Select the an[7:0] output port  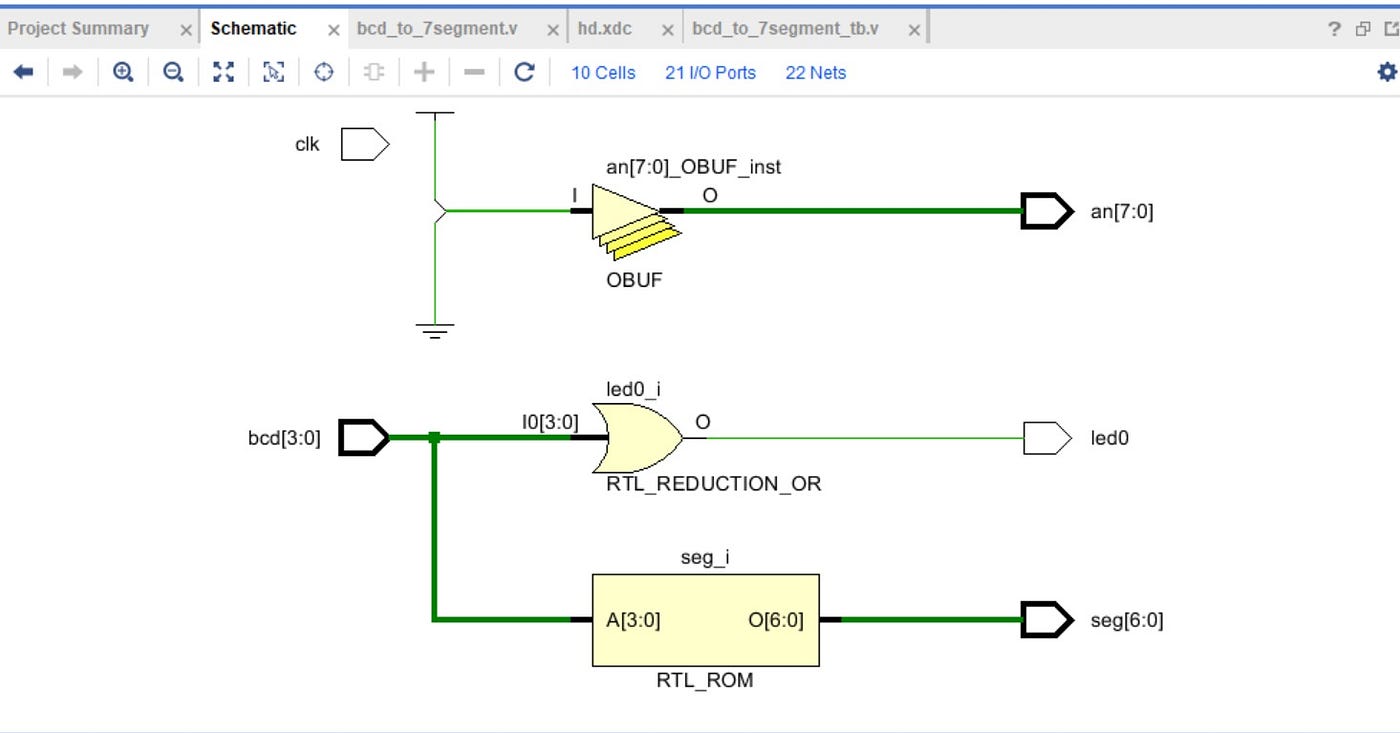[x=1047, y=211]
